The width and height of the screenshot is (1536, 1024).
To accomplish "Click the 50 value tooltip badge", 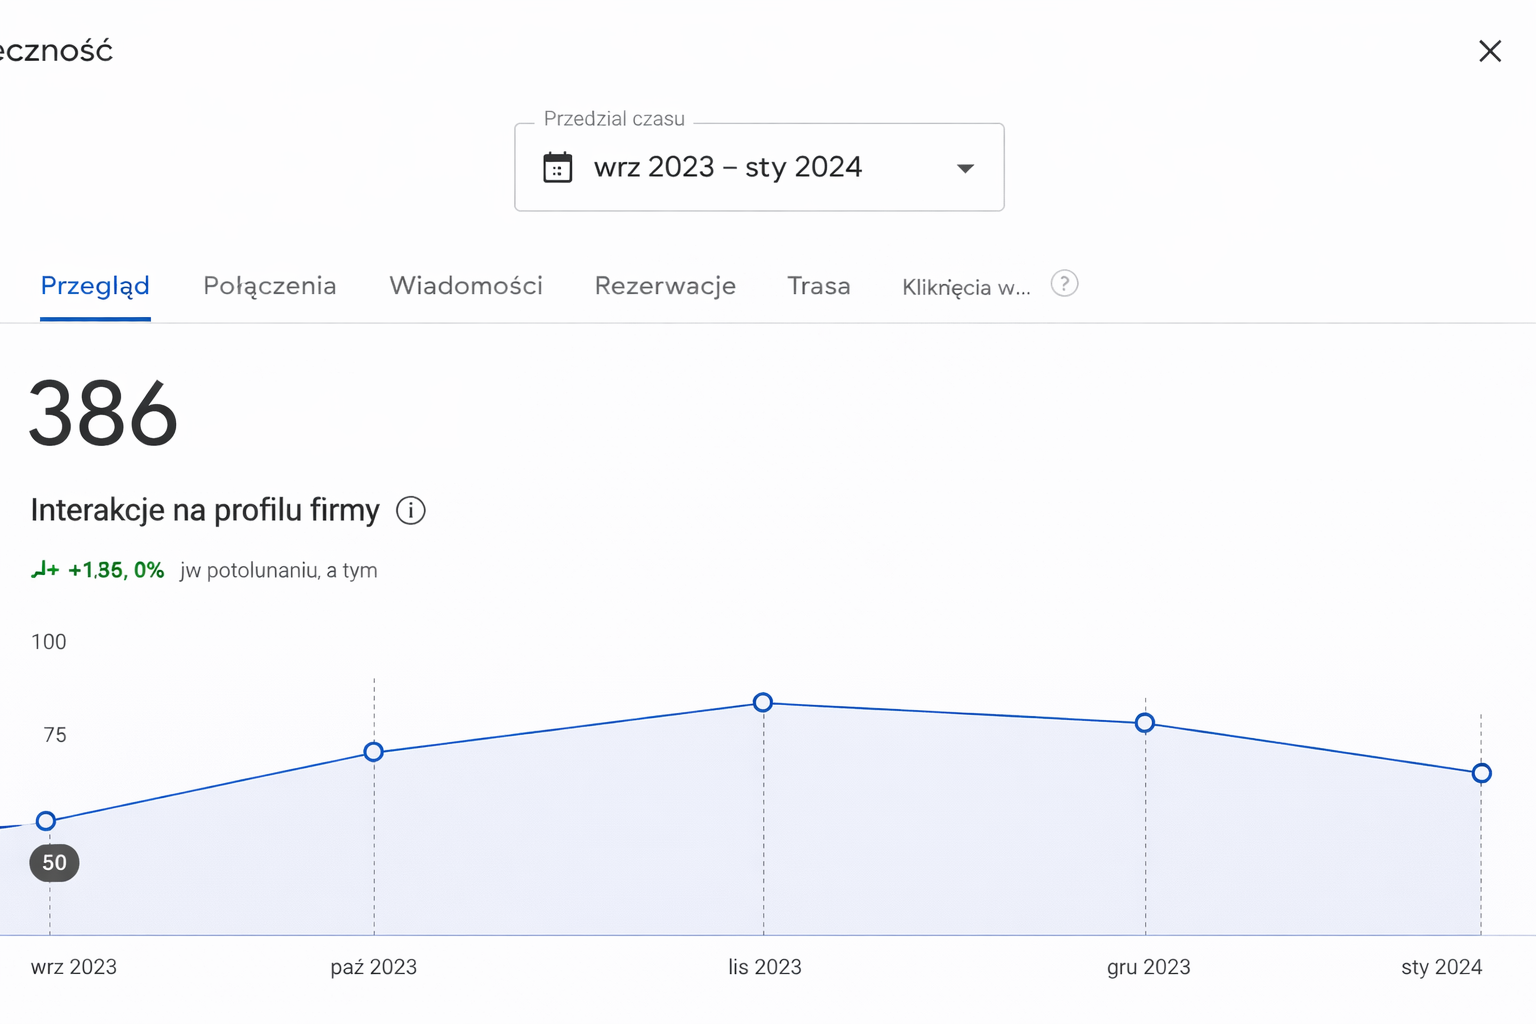I will click(x=54, y=863).
